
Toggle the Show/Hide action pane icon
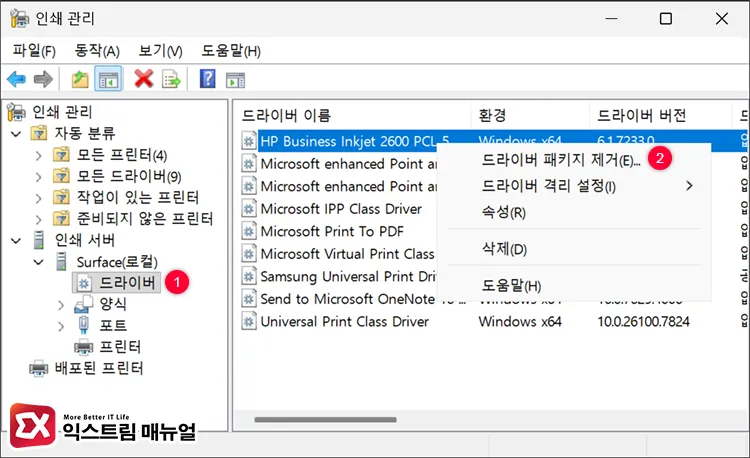point(235,80)
